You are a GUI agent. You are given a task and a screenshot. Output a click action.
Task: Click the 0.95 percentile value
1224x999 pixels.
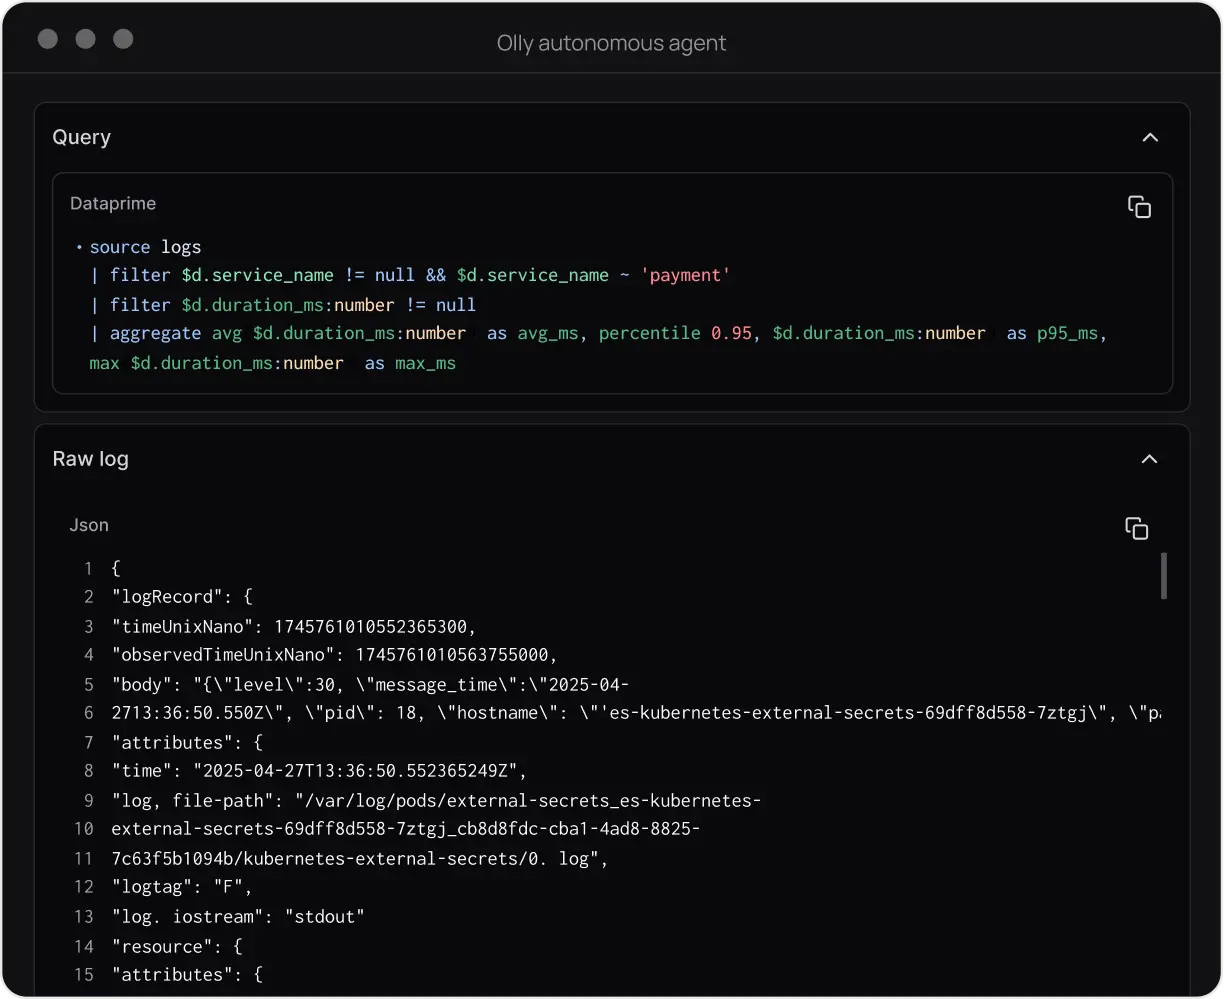731,333
